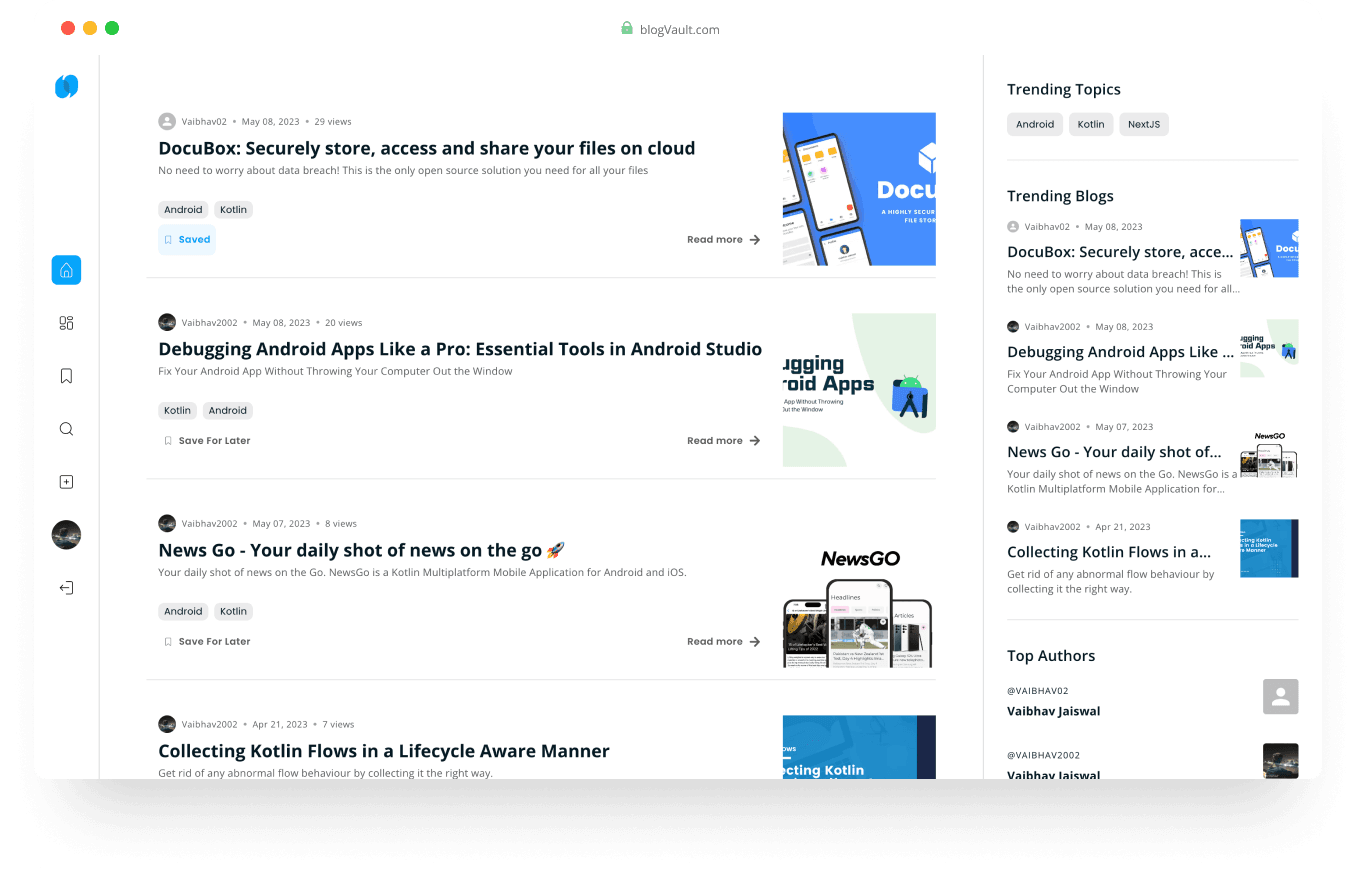Select the Kotlin trending topic tag
The width and height of the screenshot is (1363, 876).
1091,125
